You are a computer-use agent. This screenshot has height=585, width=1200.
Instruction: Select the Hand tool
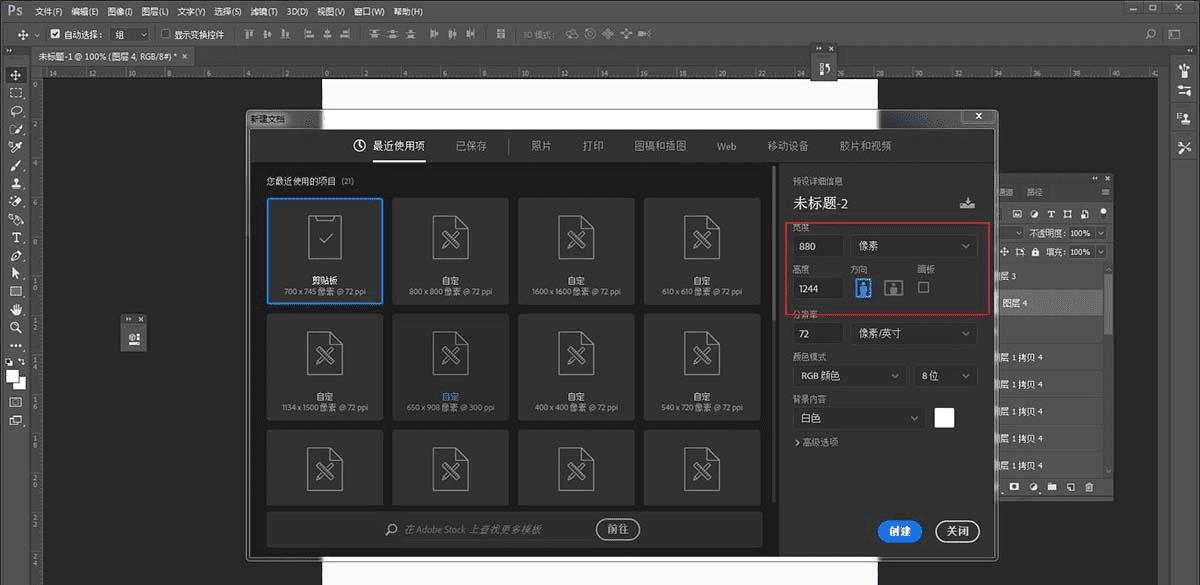pyautogui.click(x=16, y=309)
